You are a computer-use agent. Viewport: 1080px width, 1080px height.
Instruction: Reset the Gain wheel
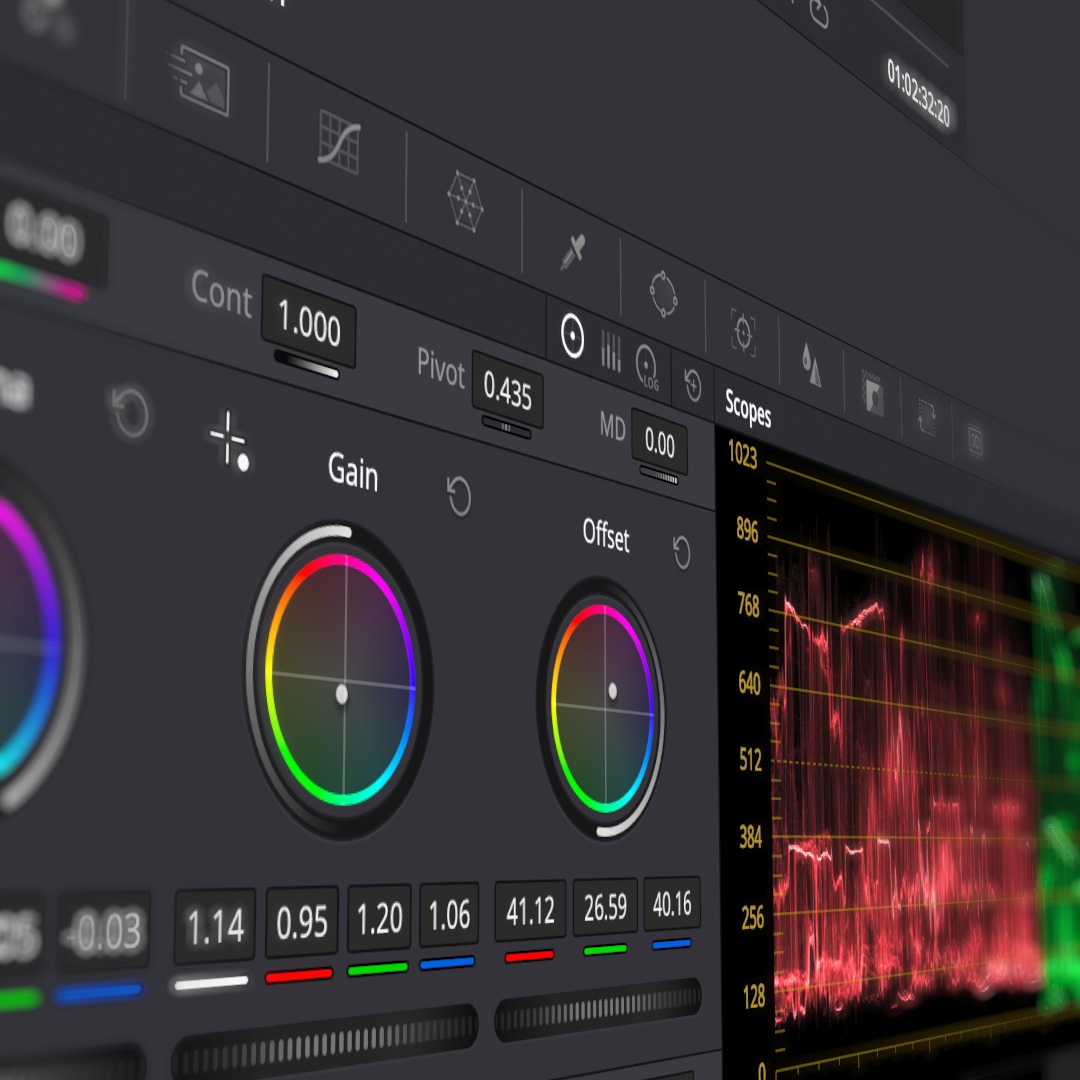459,495
